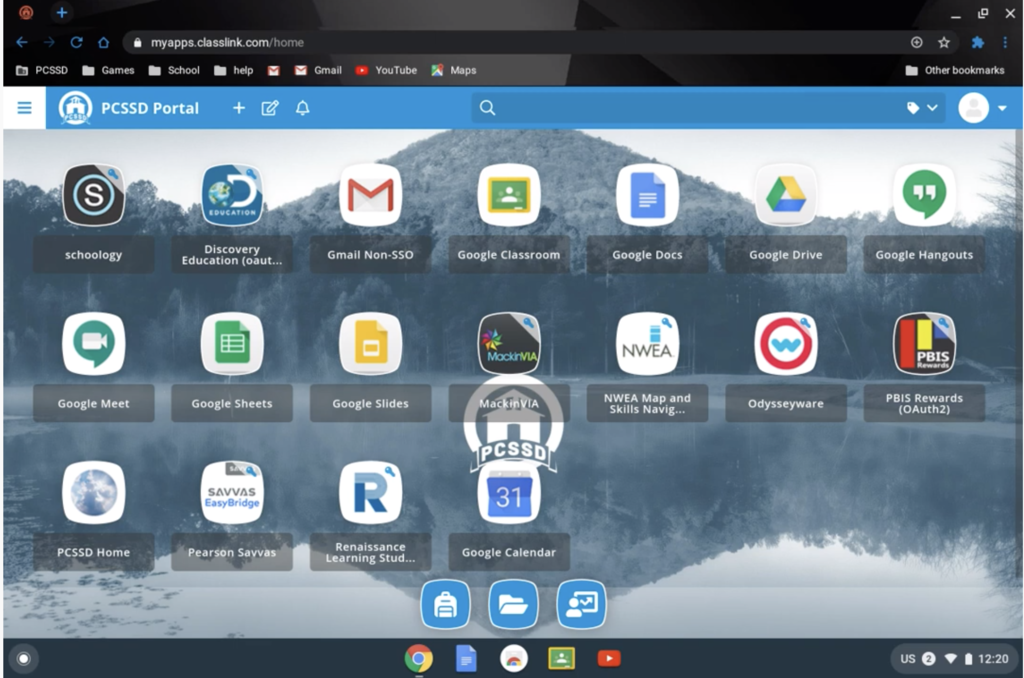Launch Discovery Education app
This screenshot has height=678, width=1024.
click(x=232, y=195)
